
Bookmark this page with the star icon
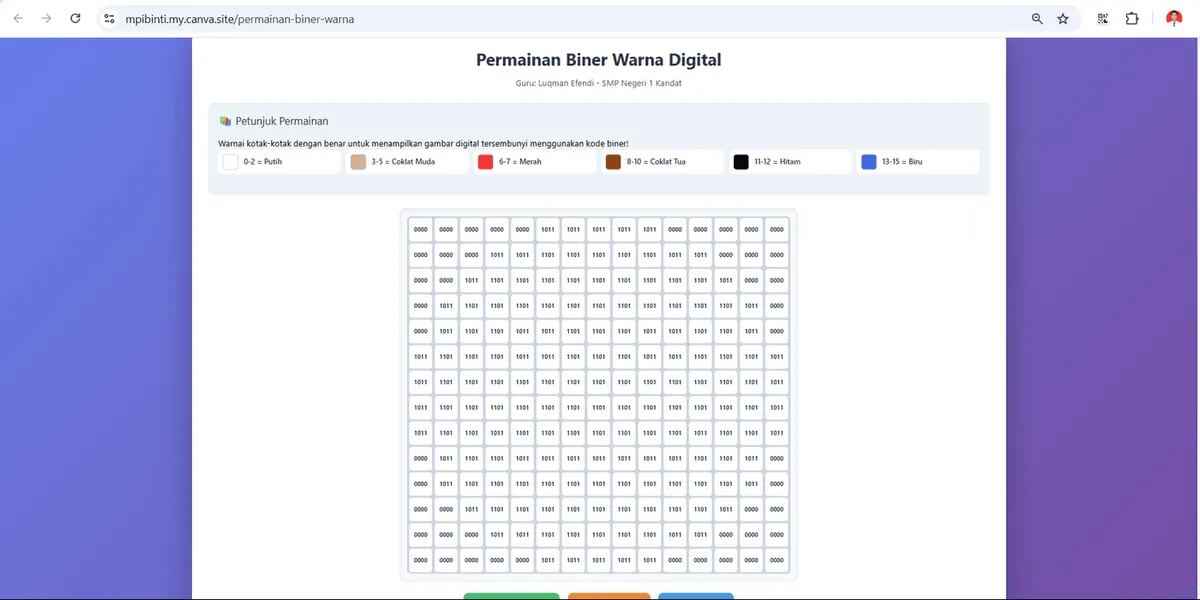point(1063,19)
